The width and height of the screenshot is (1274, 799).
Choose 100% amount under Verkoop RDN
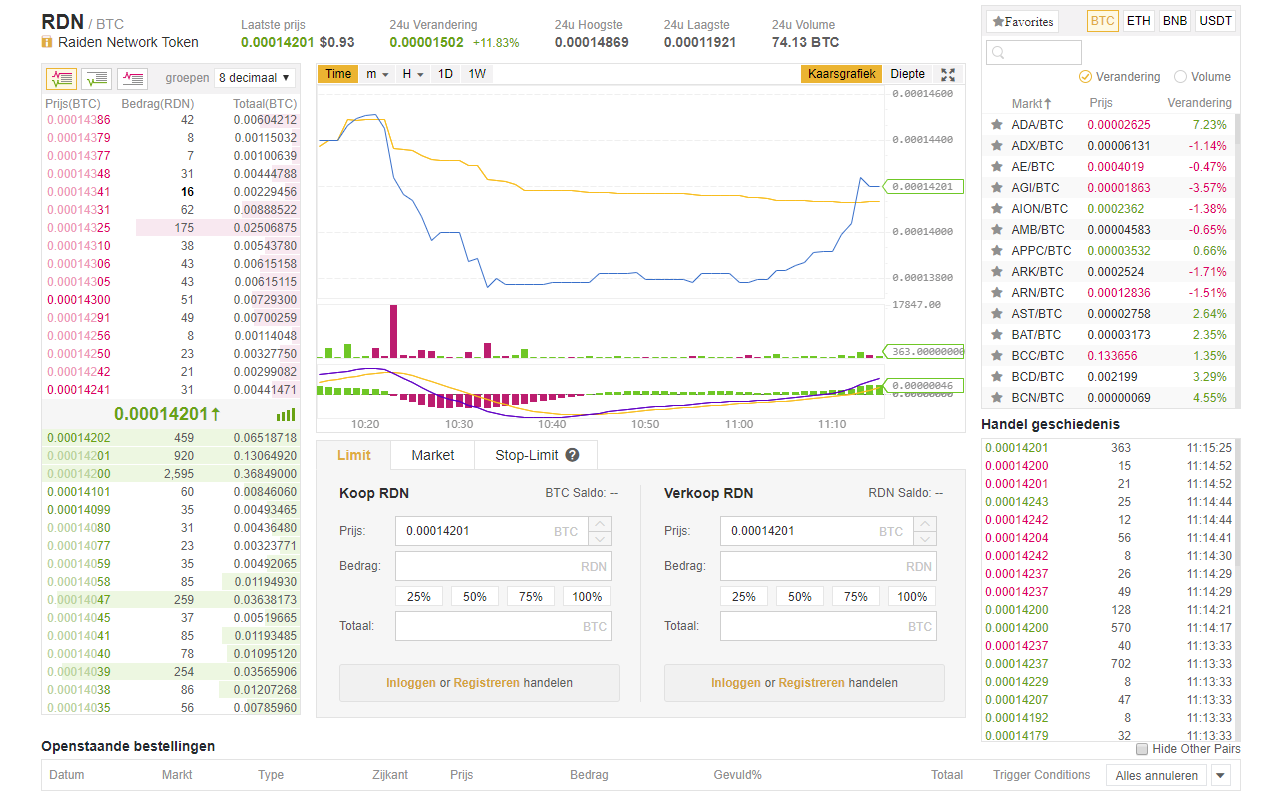click(x=912, y=597)
